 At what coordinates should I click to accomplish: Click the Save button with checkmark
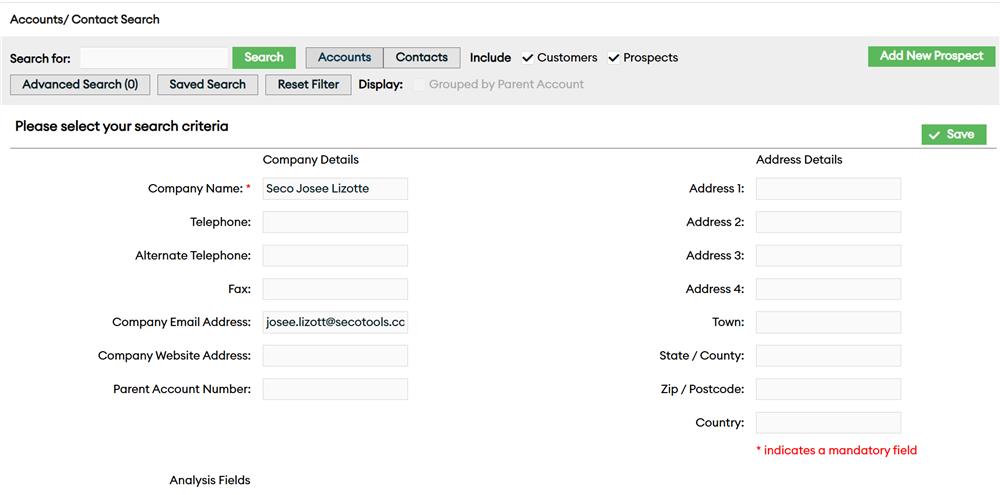click(x=953, y=134)
